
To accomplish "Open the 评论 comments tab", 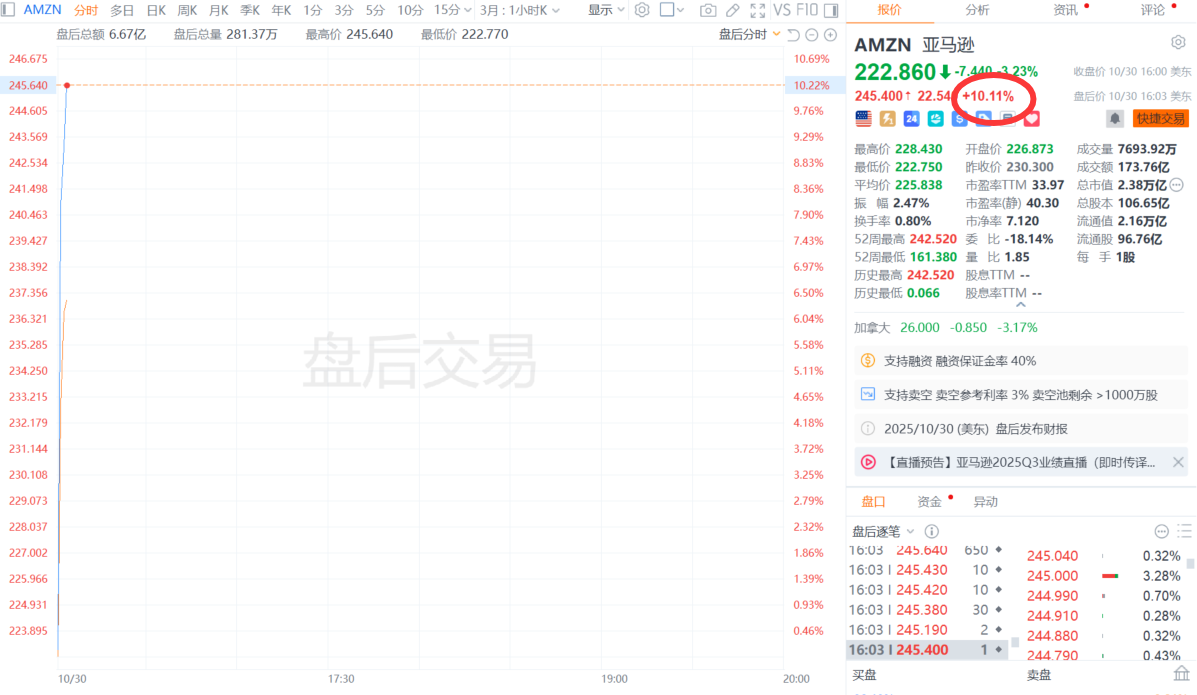I will tap(1153, 10).
